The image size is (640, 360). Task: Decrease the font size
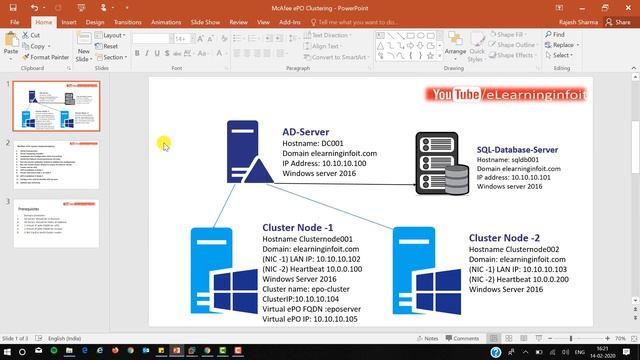click(x=211, y=38)
